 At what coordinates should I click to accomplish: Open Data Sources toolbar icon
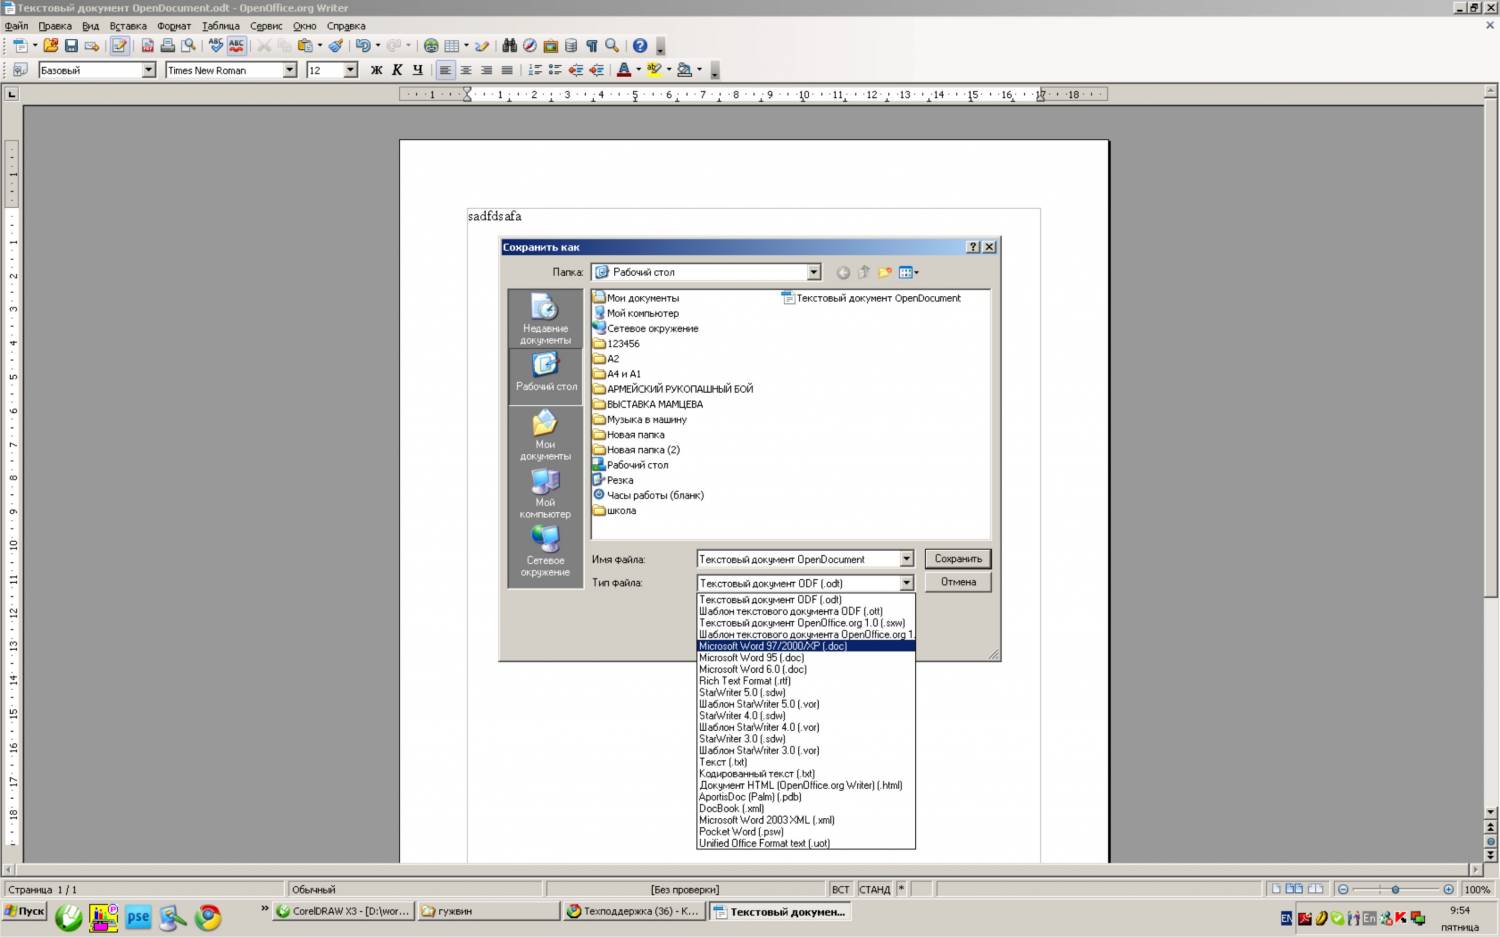(571, 45)
